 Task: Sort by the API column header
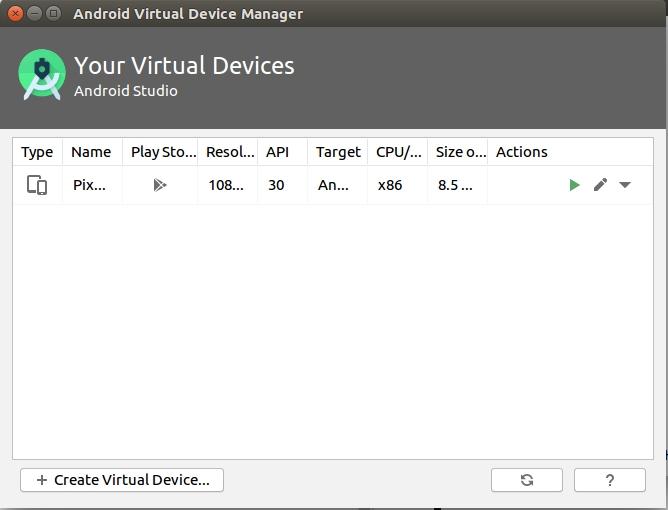click(277, 152)
